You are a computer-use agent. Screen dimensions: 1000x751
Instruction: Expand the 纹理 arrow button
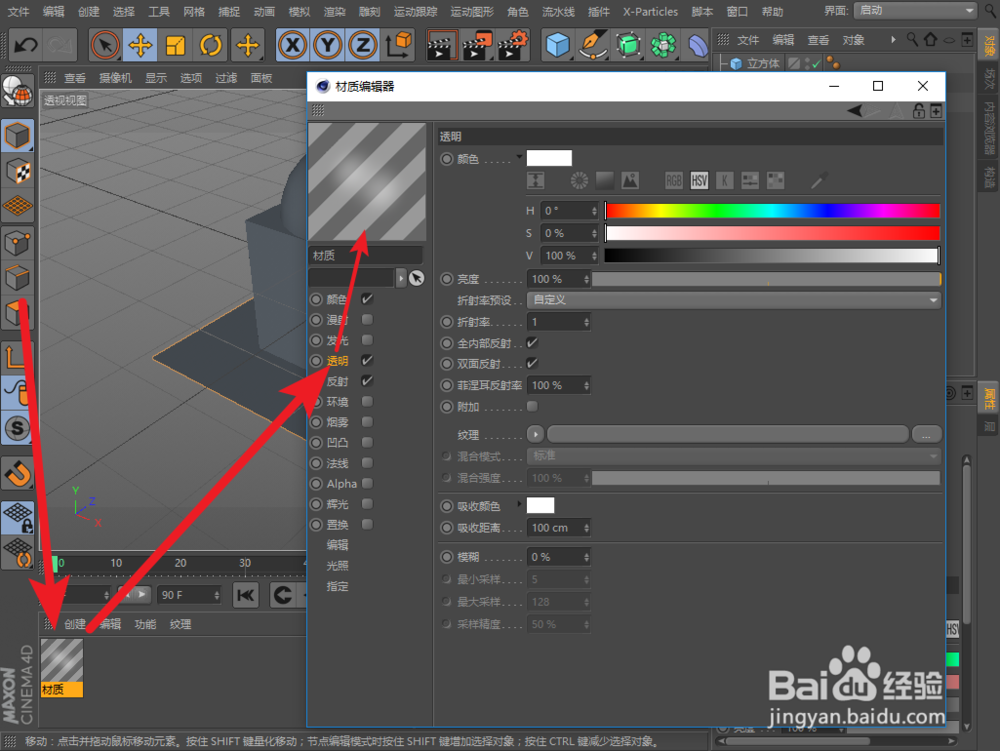(x=536, y=435)
